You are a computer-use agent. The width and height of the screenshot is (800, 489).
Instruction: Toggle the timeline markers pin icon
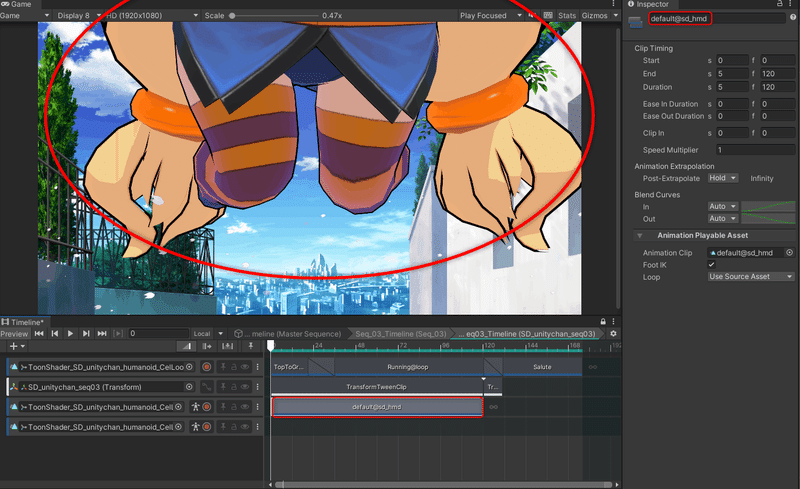251,346
